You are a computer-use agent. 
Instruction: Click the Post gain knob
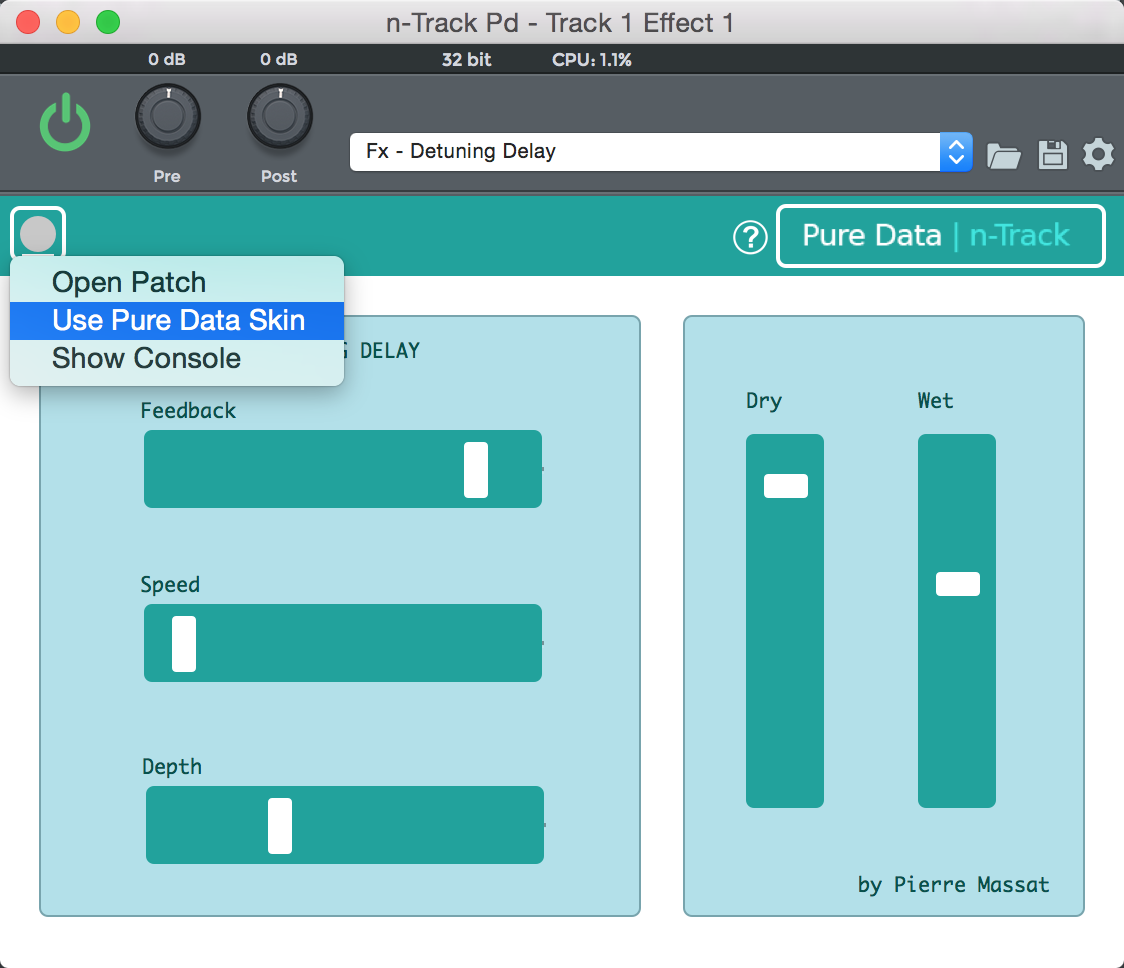coord(280,118)
